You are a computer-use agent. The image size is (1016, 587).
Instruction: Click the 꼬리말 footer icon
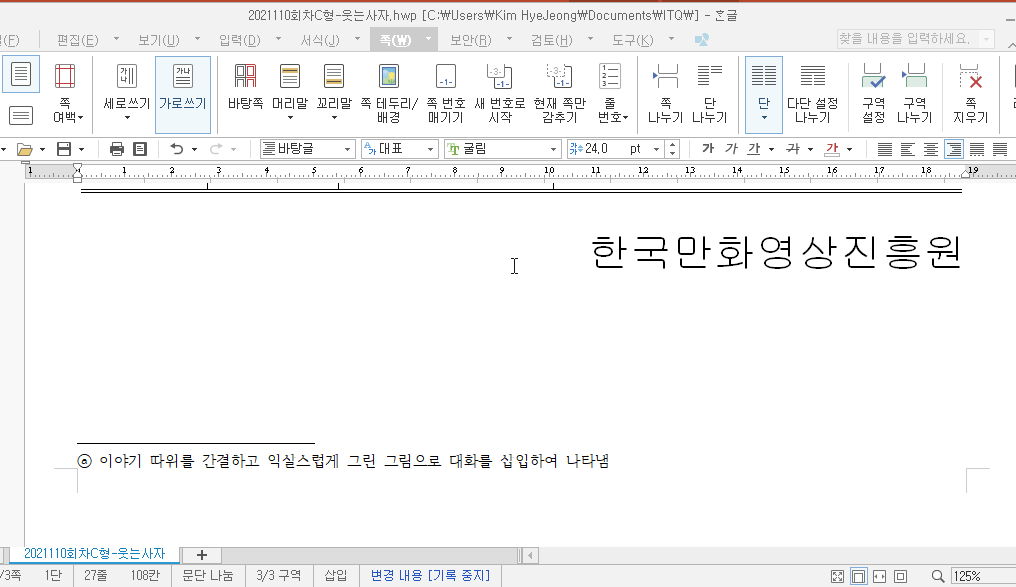point(334,77)
